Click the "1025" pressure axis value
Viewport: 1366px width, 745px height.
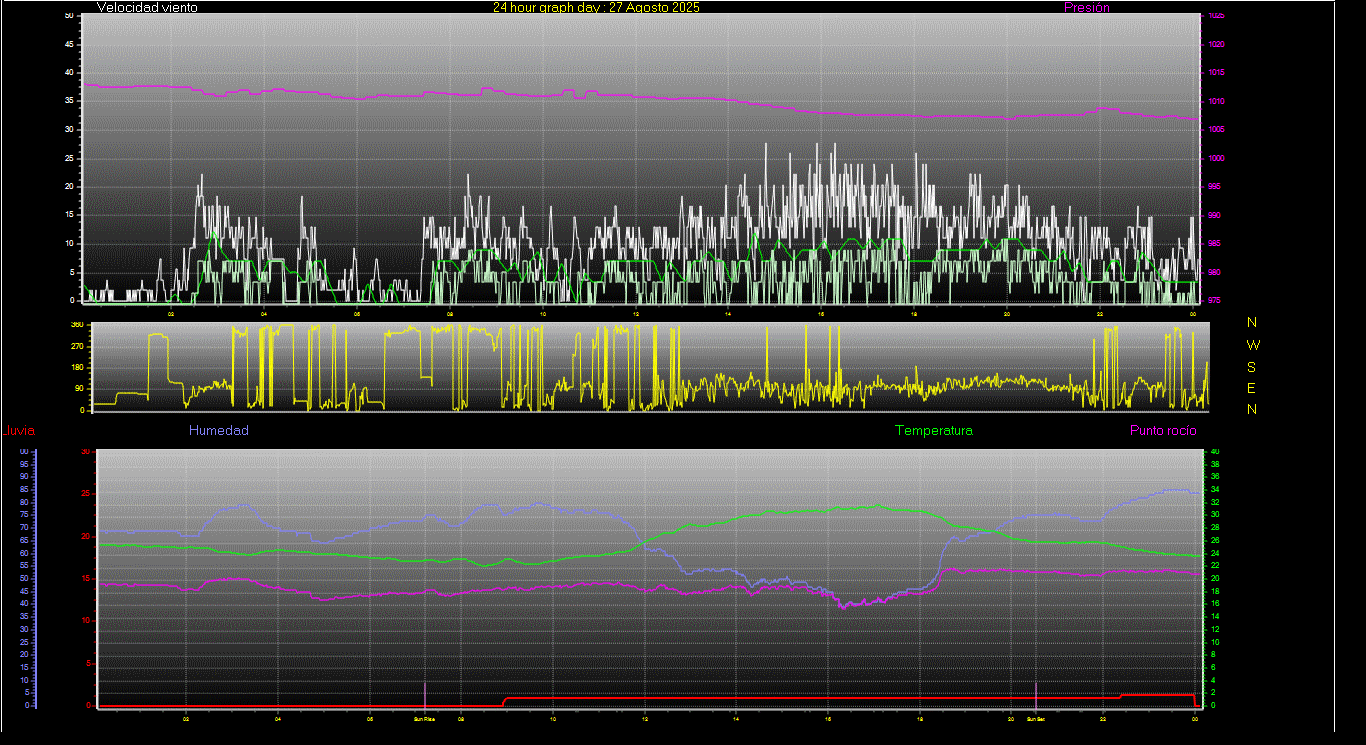pyautogui.click(x=1215, y=16)
